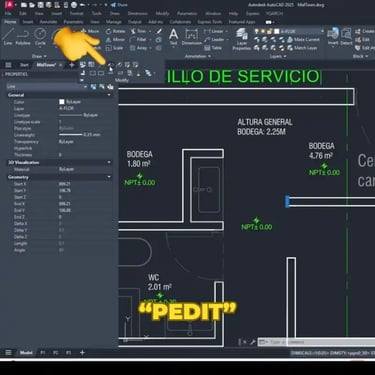
Task: Open the Annotate ribbon tab
Action: pos(48,22)
